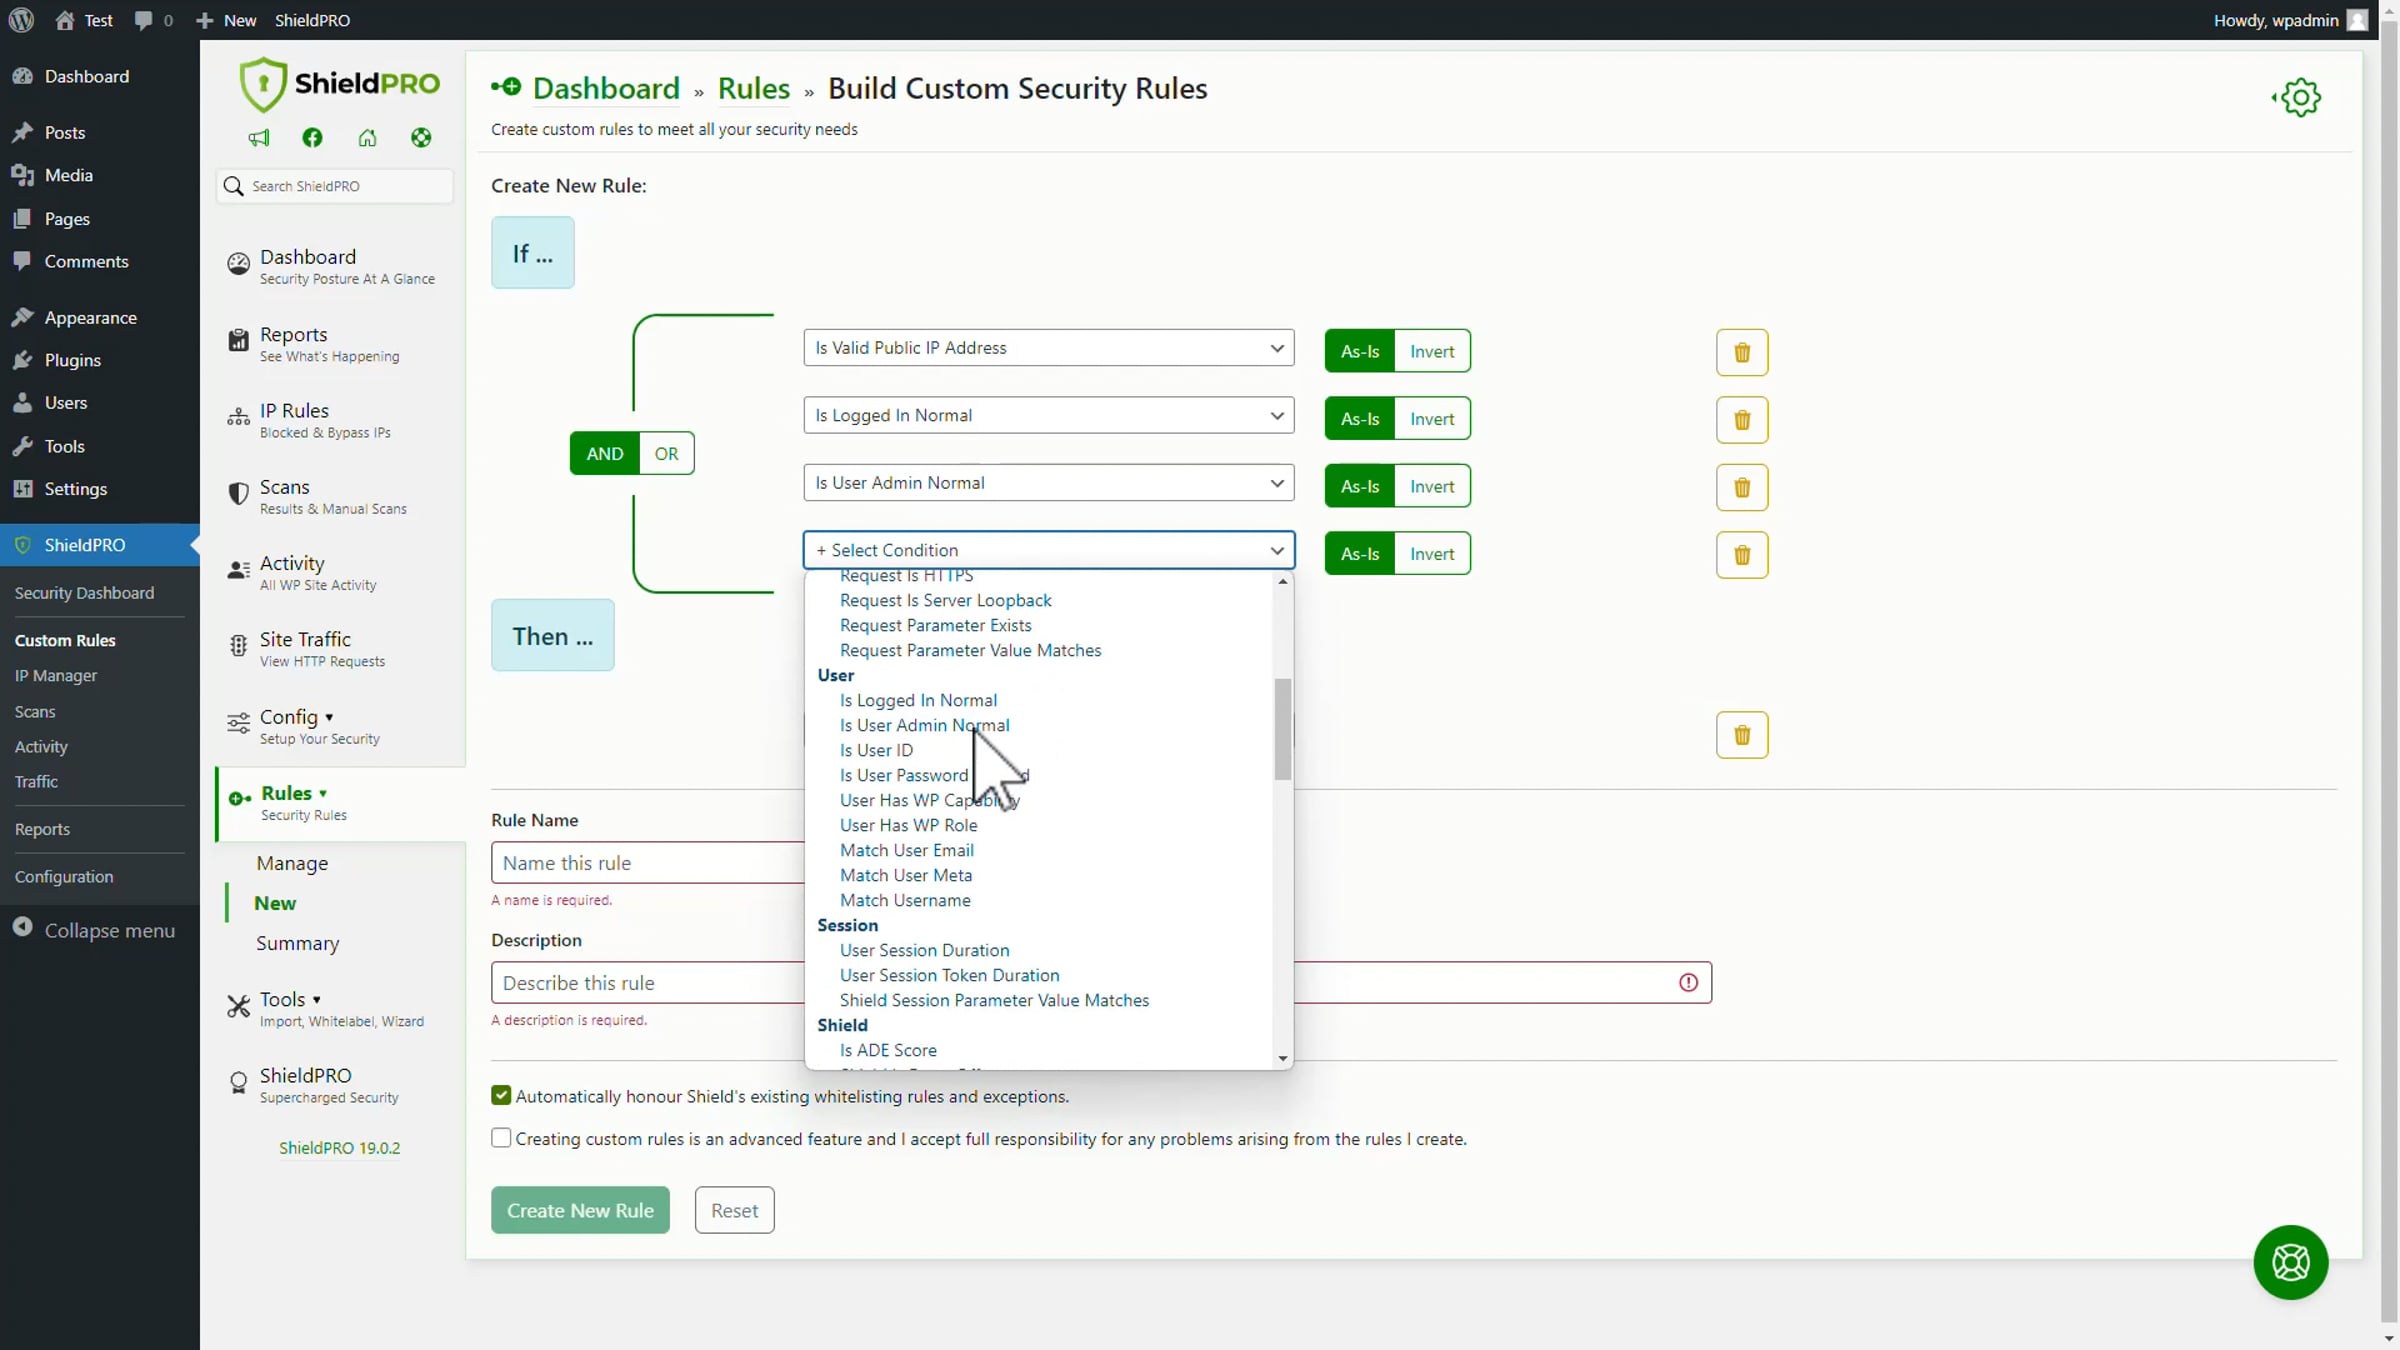This screenshot has height=1350, width=2400.
Task: Click the Facebook icon under ShieldPRO logo
Action: coord(312,138)
